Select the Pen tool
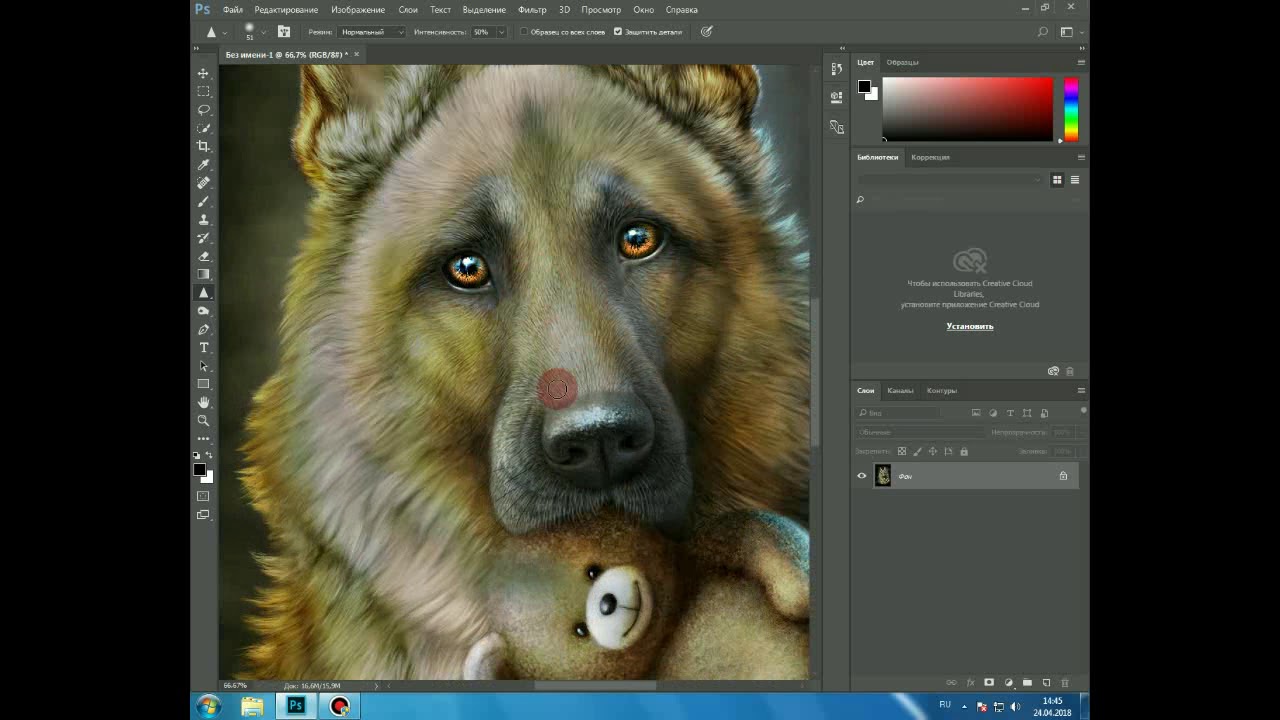 tap(203, 329)
